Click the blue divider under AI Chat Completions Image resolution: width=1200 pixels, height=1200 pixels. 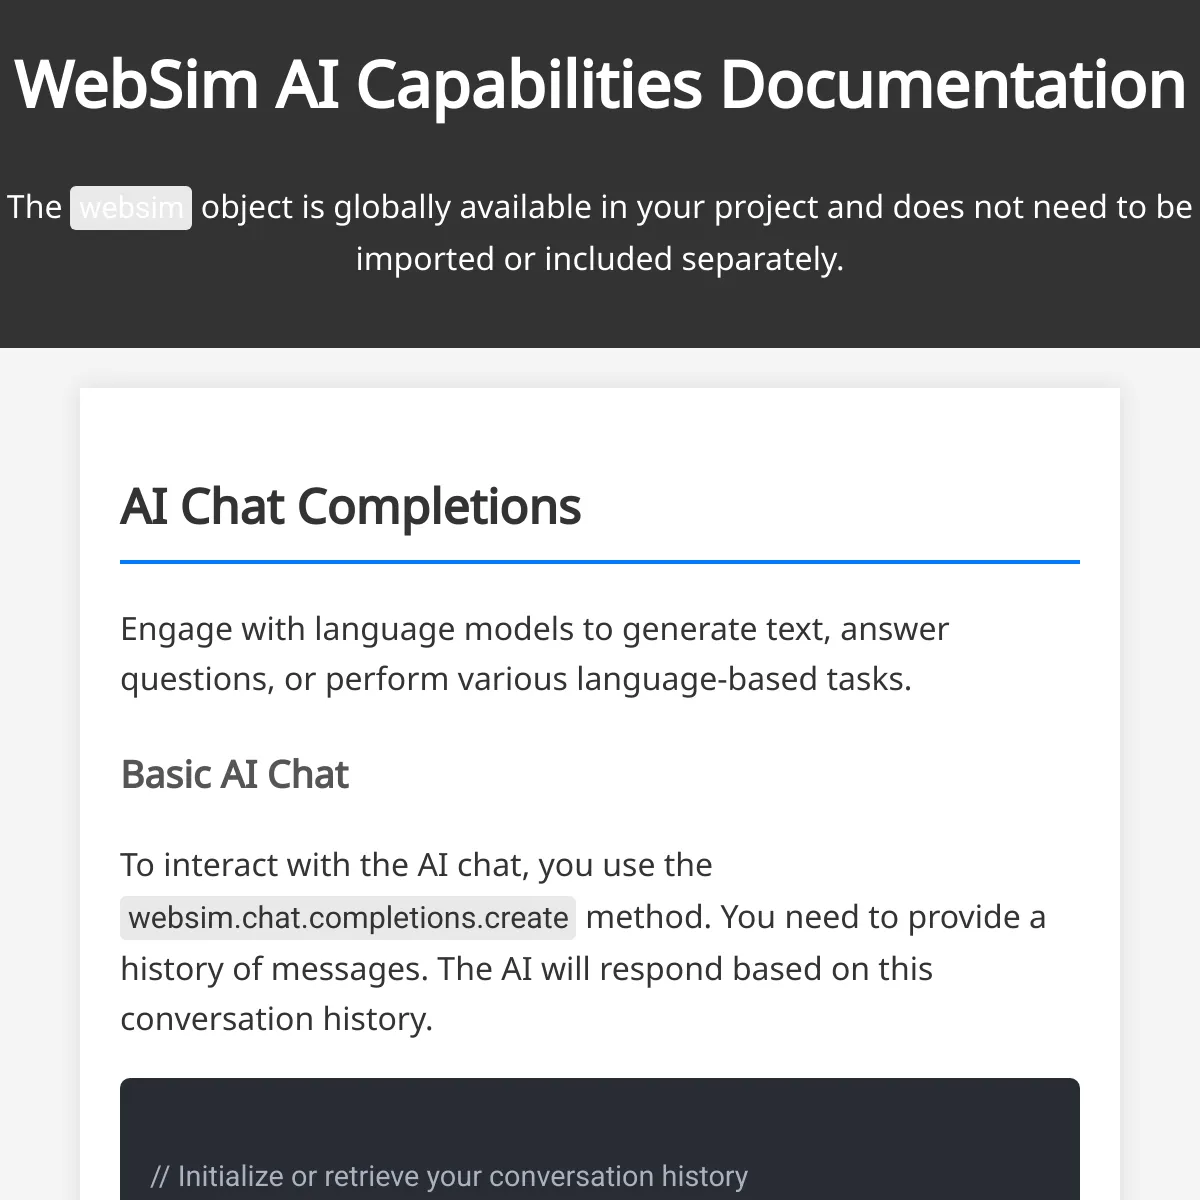click(x=600, y=562)
